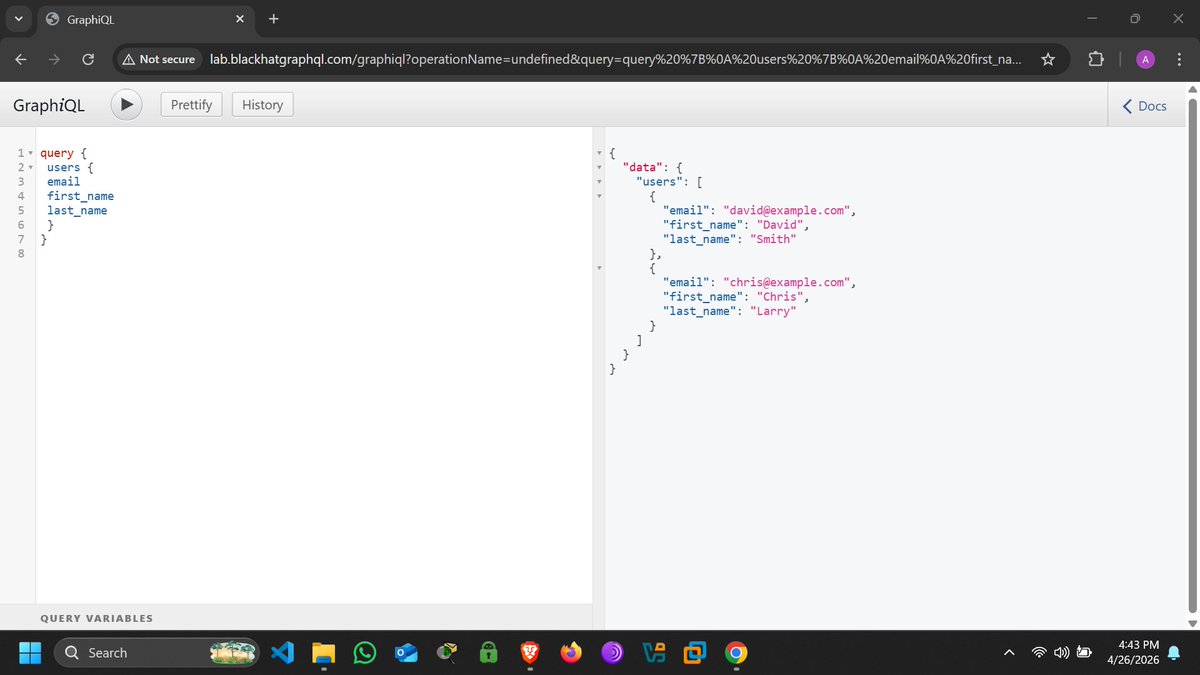Fold the "users" array in the result

click(599, 182)
